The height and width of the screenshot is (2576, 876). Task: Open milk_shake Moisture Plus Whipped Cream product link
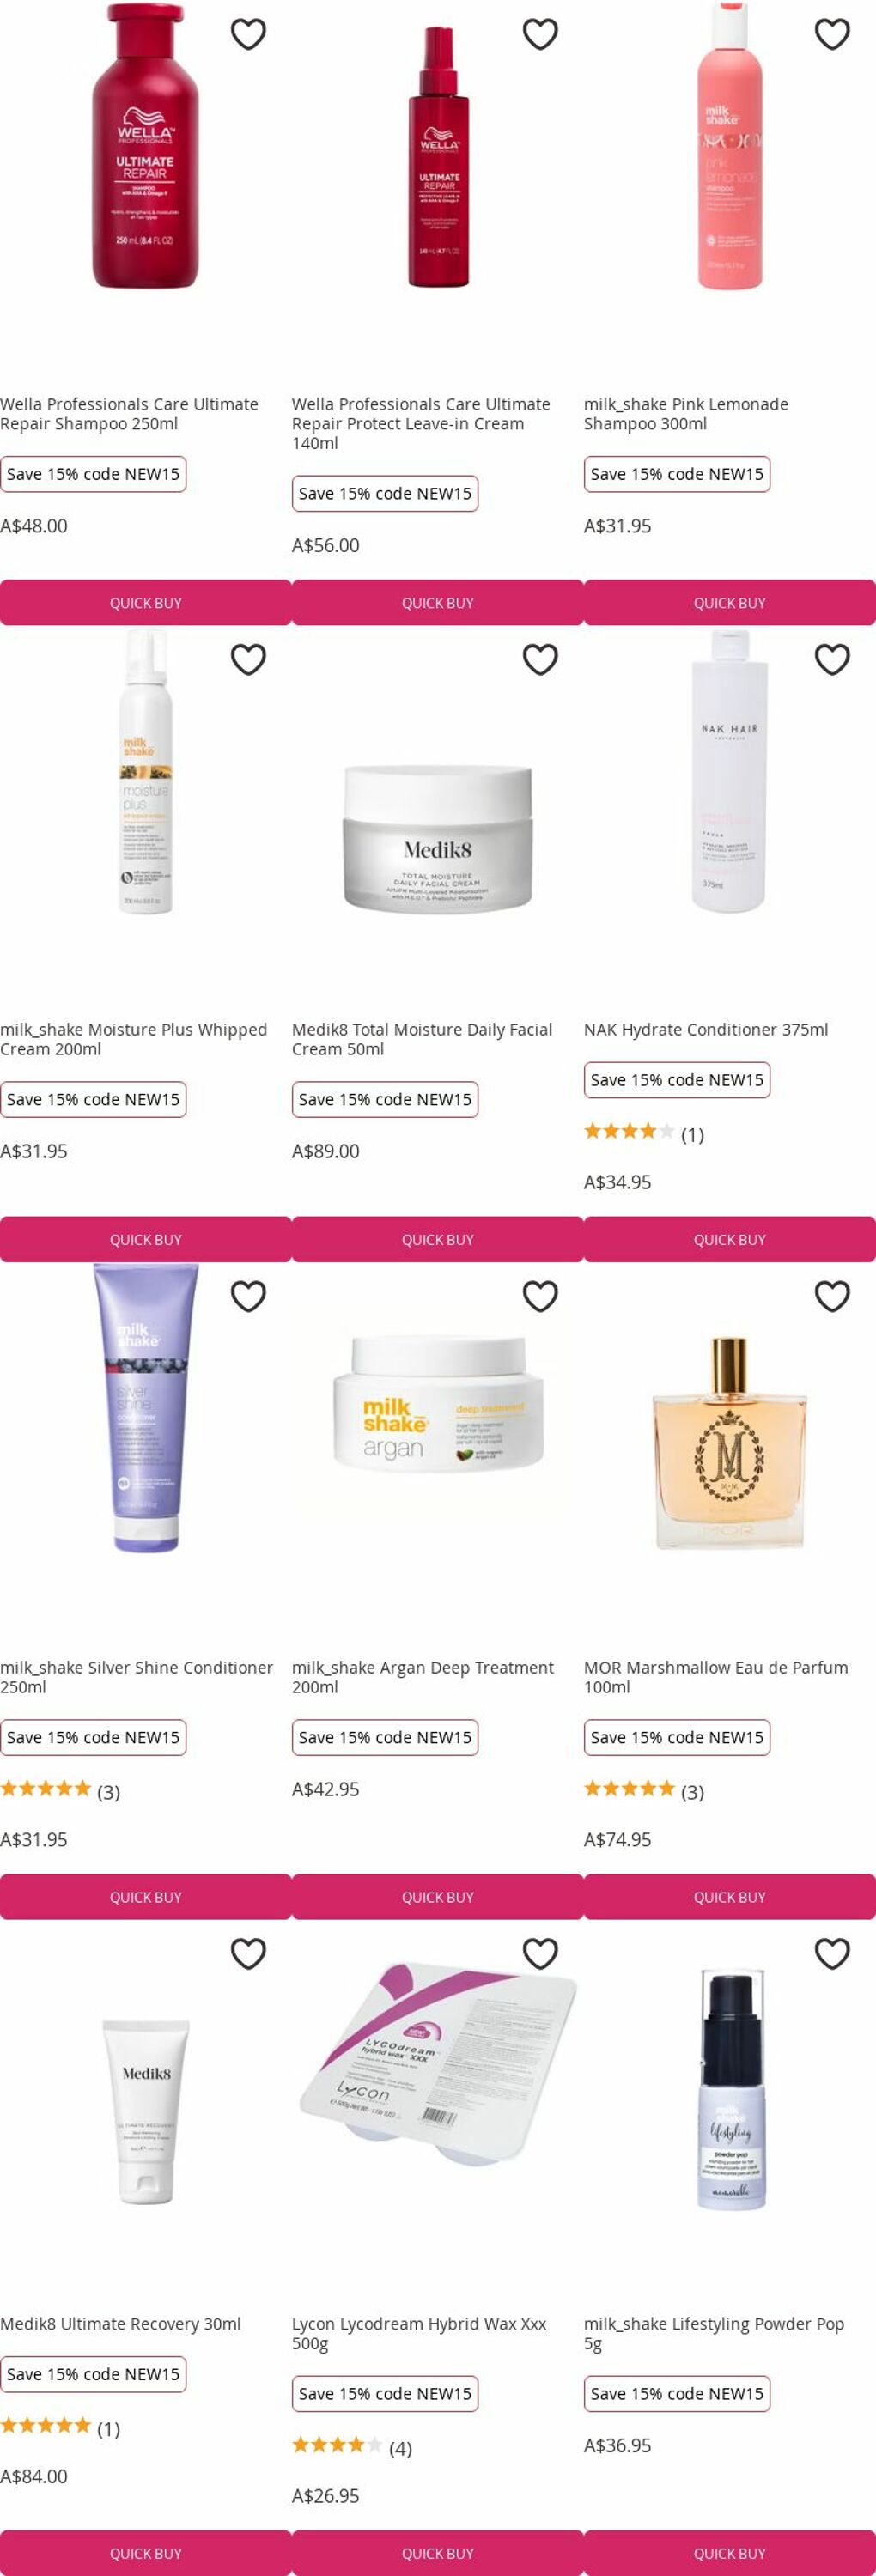(x=134, y=1039)
